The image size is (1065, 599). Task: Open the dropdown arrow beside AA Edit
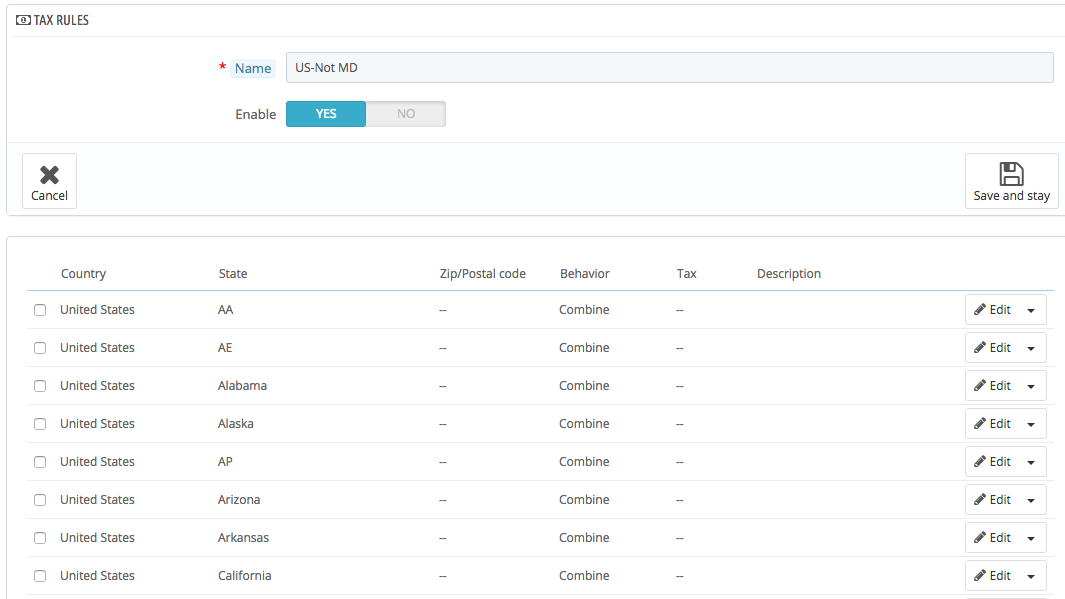[x=1031, y=310]
